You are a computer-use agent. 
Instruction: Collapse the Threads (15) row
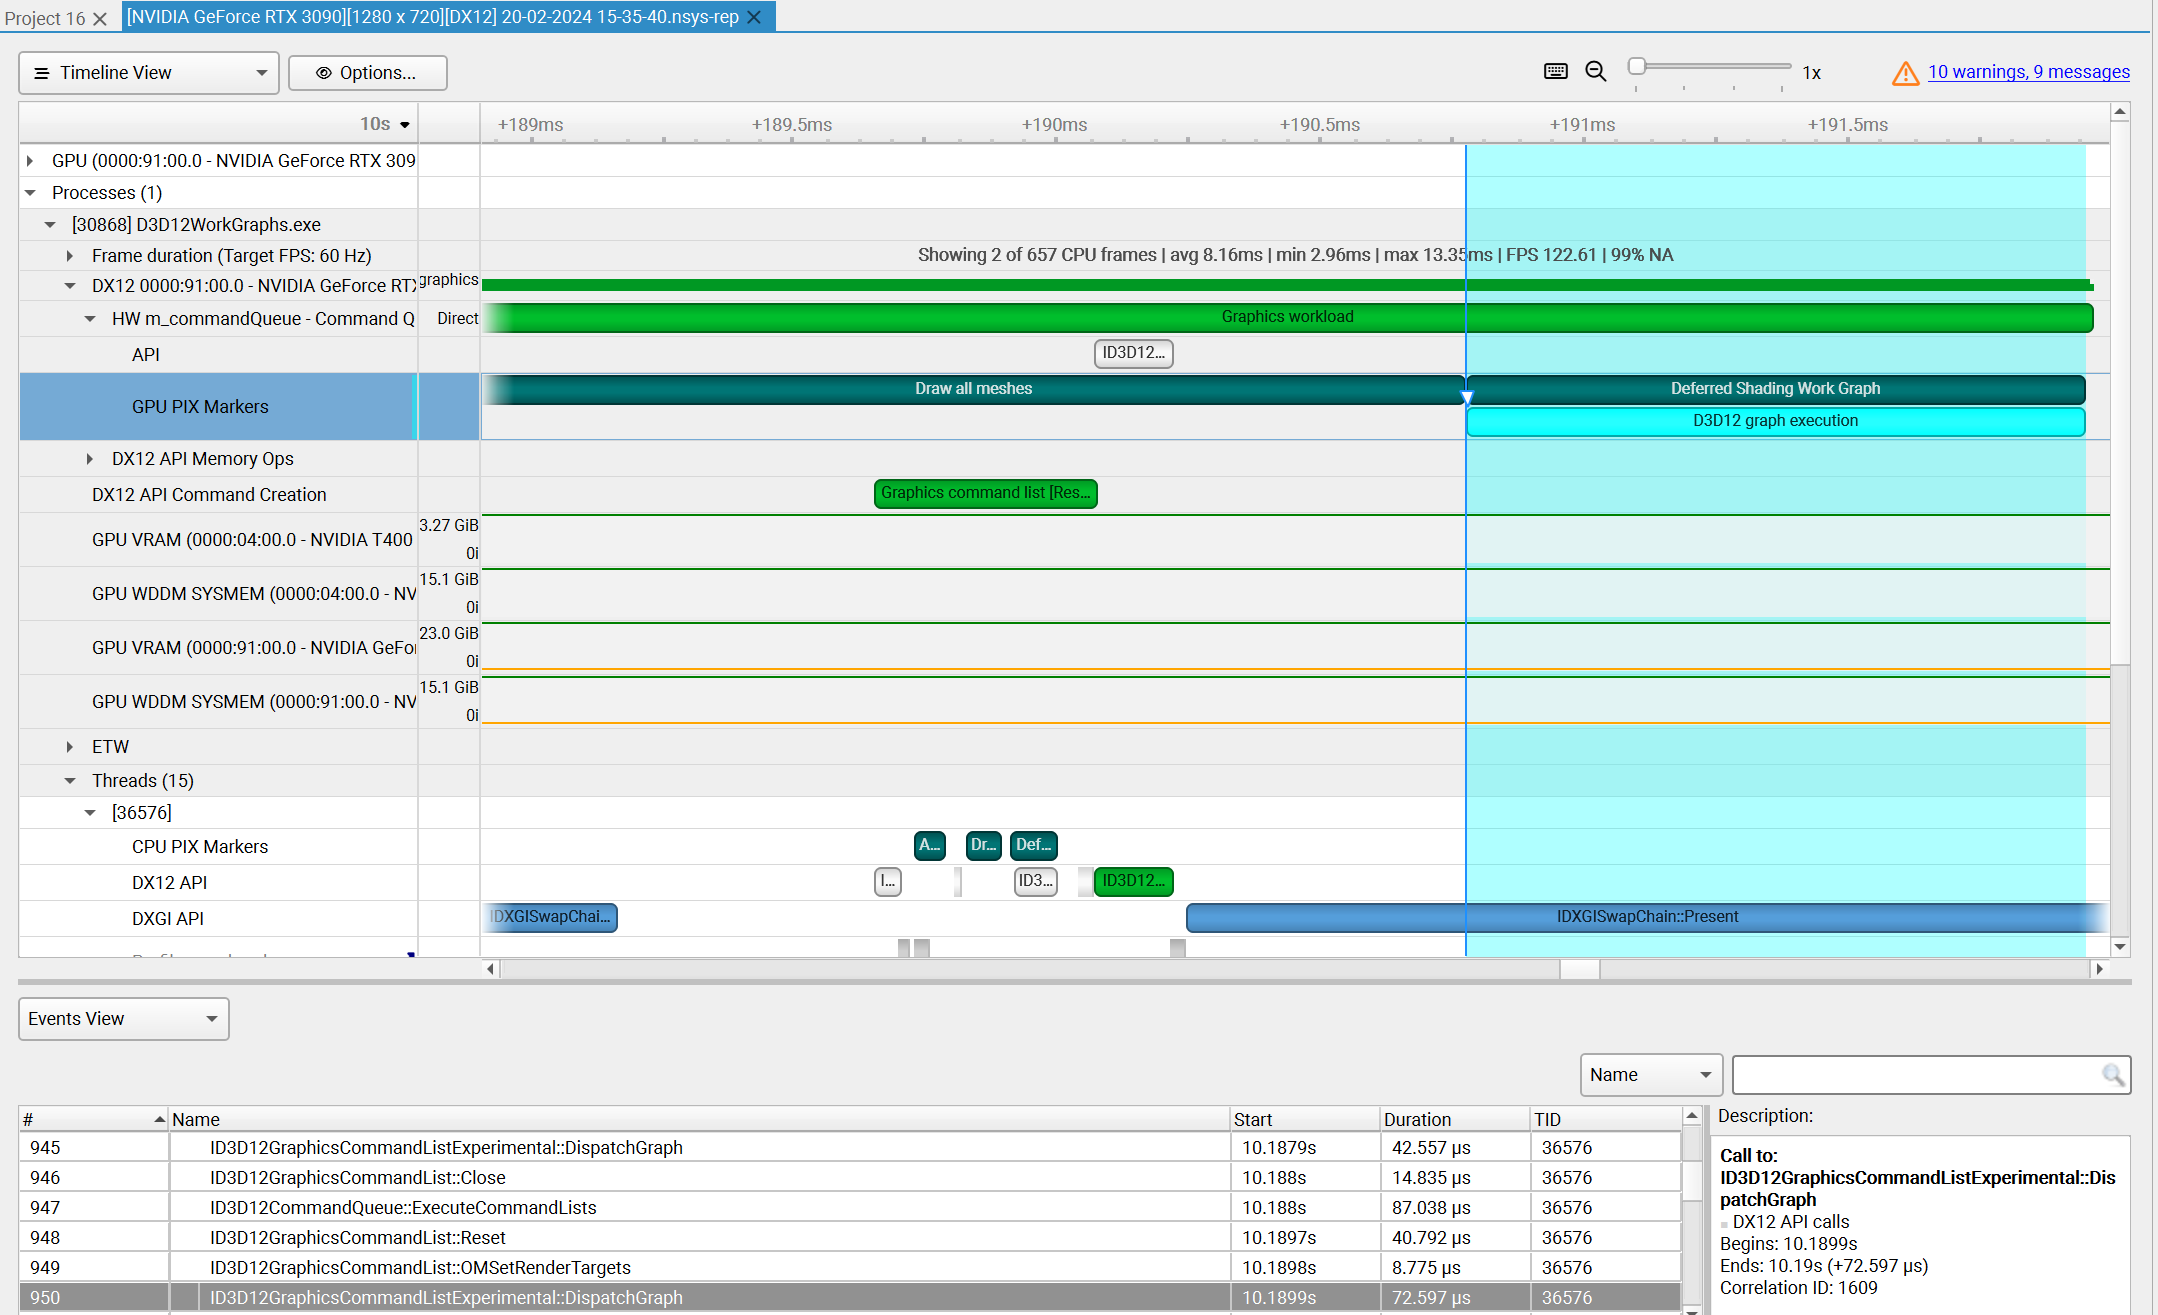[x=69, y=780]
